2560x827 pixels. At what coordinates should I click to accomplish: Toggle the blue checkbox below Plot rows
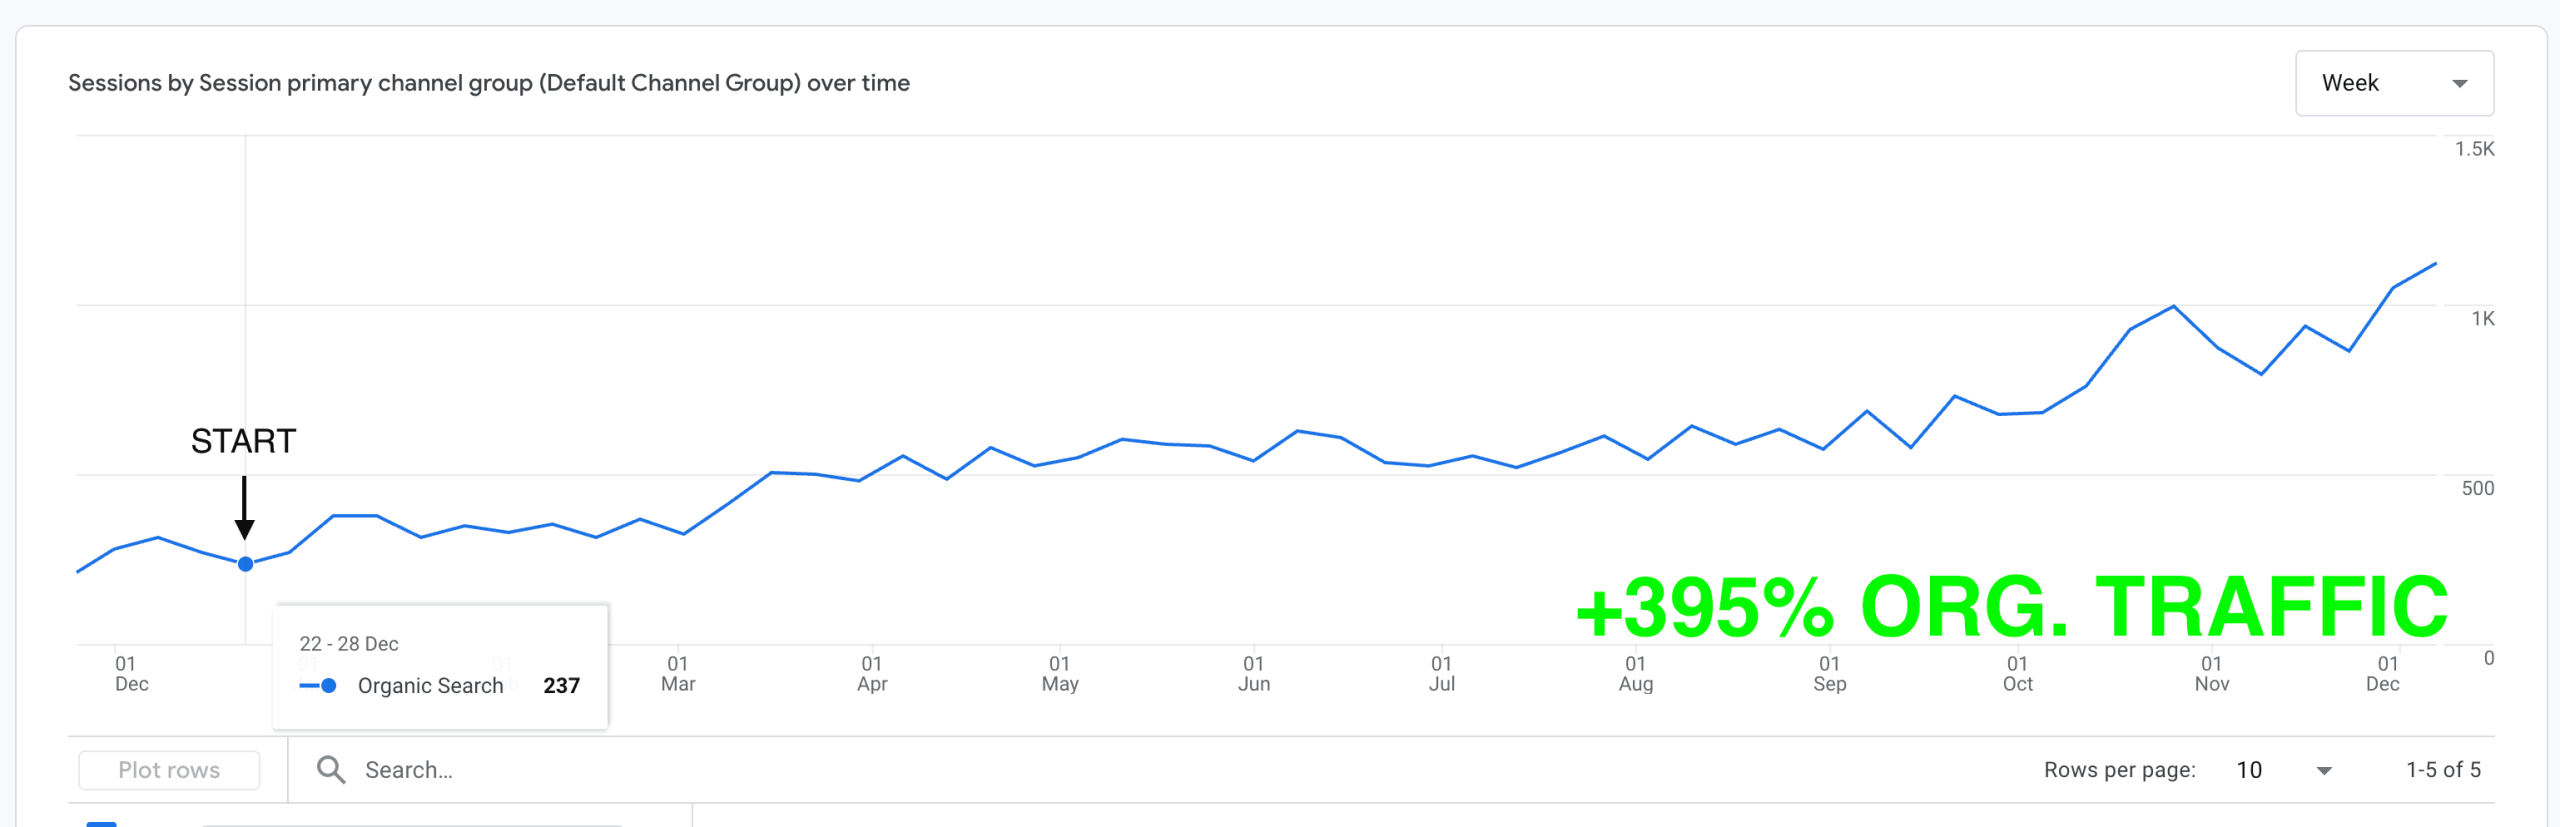[x=101, y=822]
